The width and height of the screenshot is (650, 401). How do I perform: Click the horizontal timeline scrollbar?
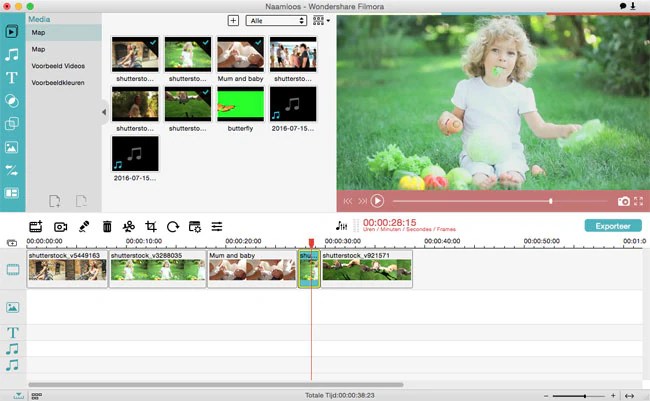pyautogui.click(x=216, y=385)
